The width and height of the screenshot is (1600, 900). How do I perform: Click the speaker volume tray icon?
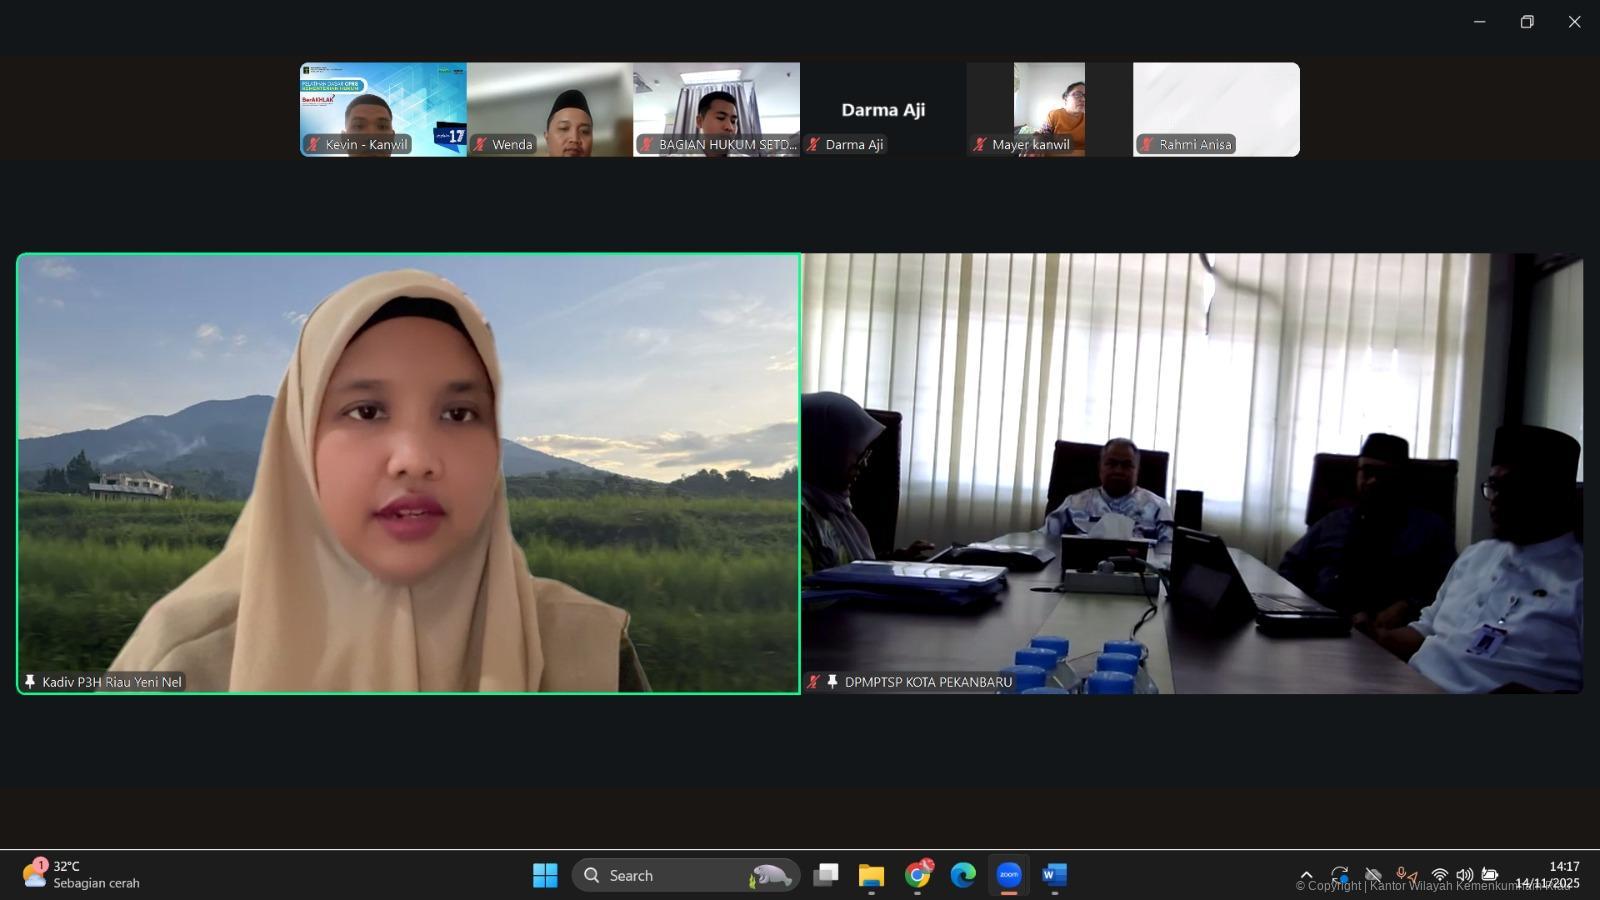[1464, 875]
